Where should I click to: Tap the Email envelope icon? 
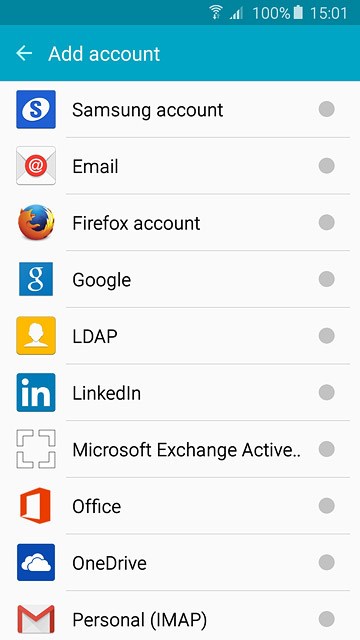pos(36,166)
